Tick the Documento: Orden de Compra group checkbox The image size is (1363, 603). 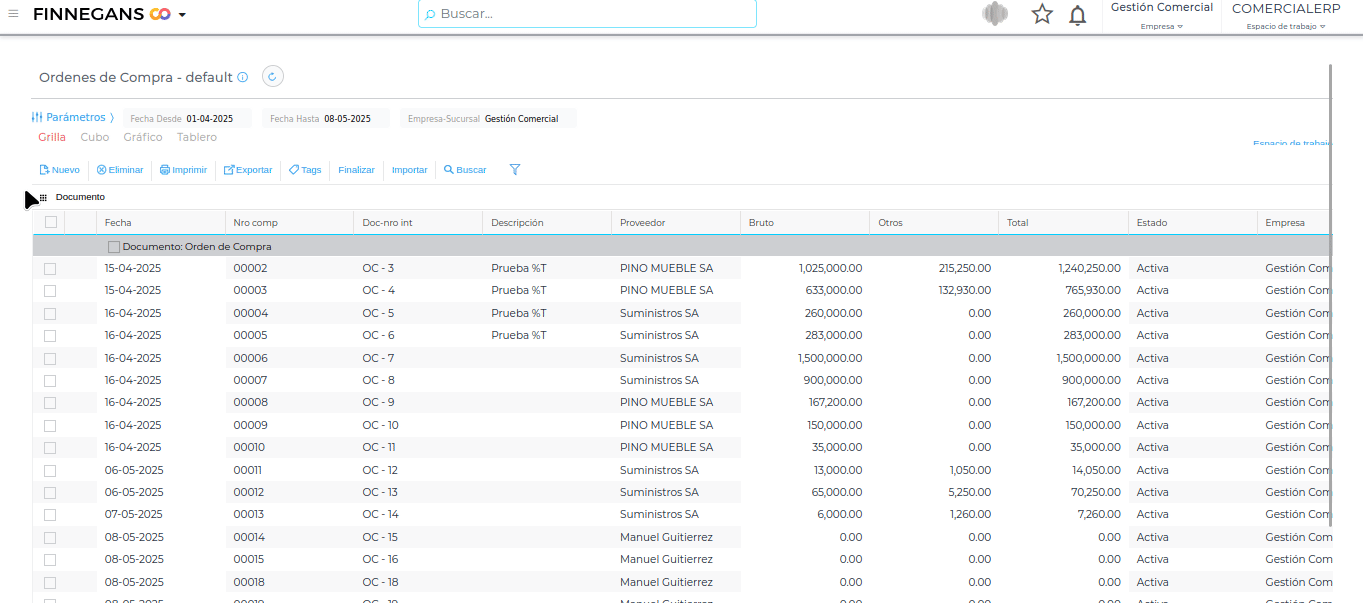pyautogui.click(x=114, y=246)
